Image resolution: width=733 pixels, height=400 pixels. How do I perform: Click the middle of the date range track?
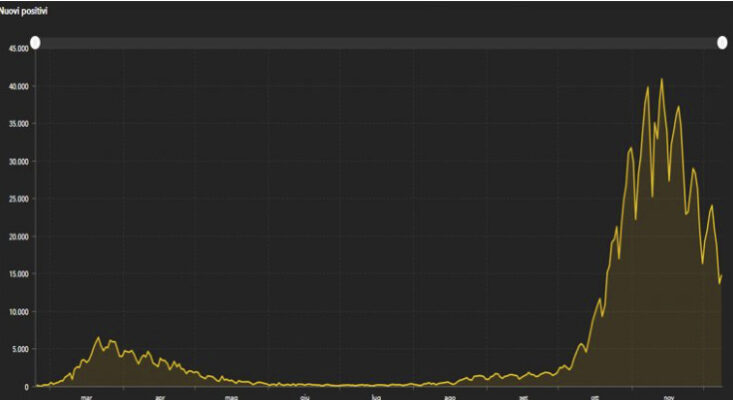pos(378,42)
